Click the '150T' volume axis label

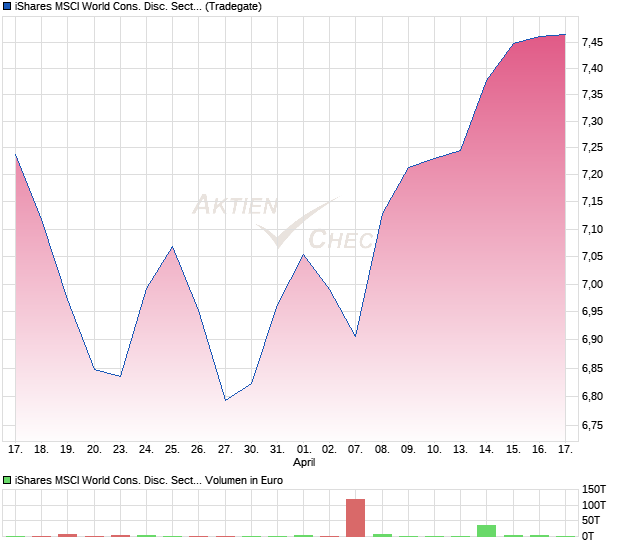click(x=594, y=489)
